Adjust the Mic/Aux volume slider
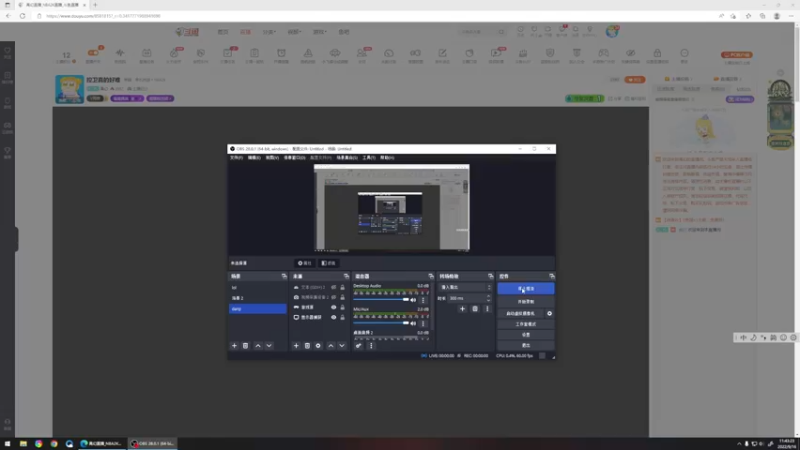Viewport: 800px width, 450px height. (x=382, y=323)
